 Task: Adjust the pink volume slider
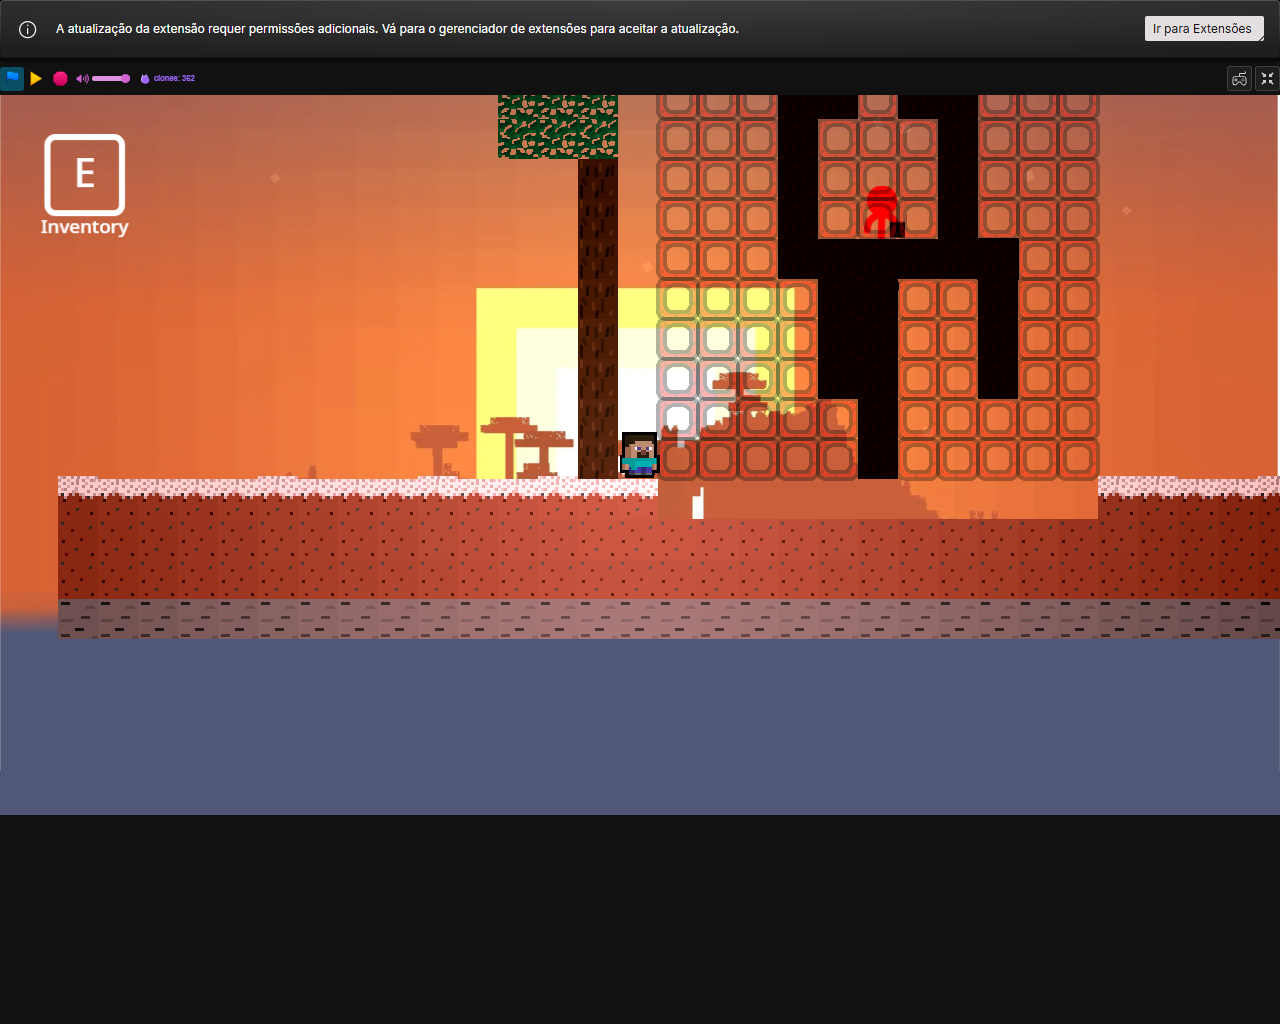pyautogui.click(x=111, y=78)
